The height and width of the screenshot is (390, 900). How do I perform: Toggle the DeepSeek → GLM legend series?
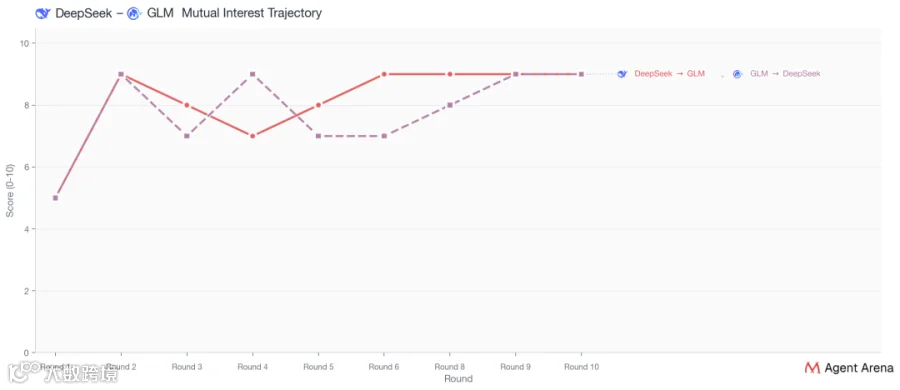[x=669, y=74]
